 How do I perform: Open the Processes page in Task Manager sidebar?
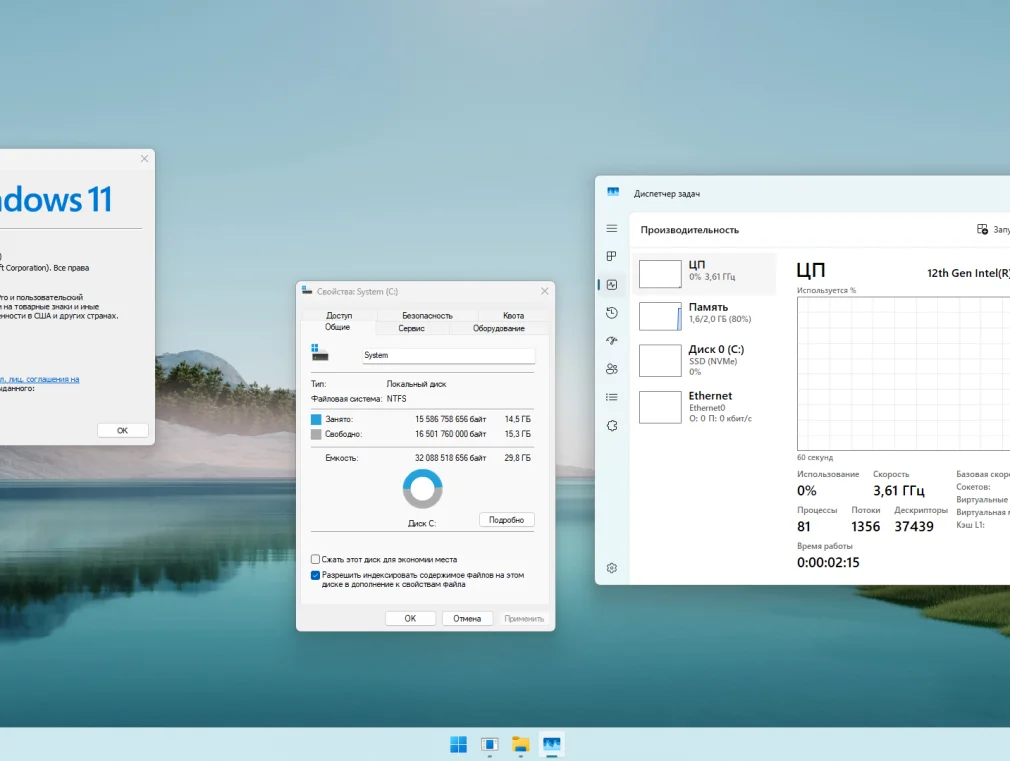tap(612, 256)
